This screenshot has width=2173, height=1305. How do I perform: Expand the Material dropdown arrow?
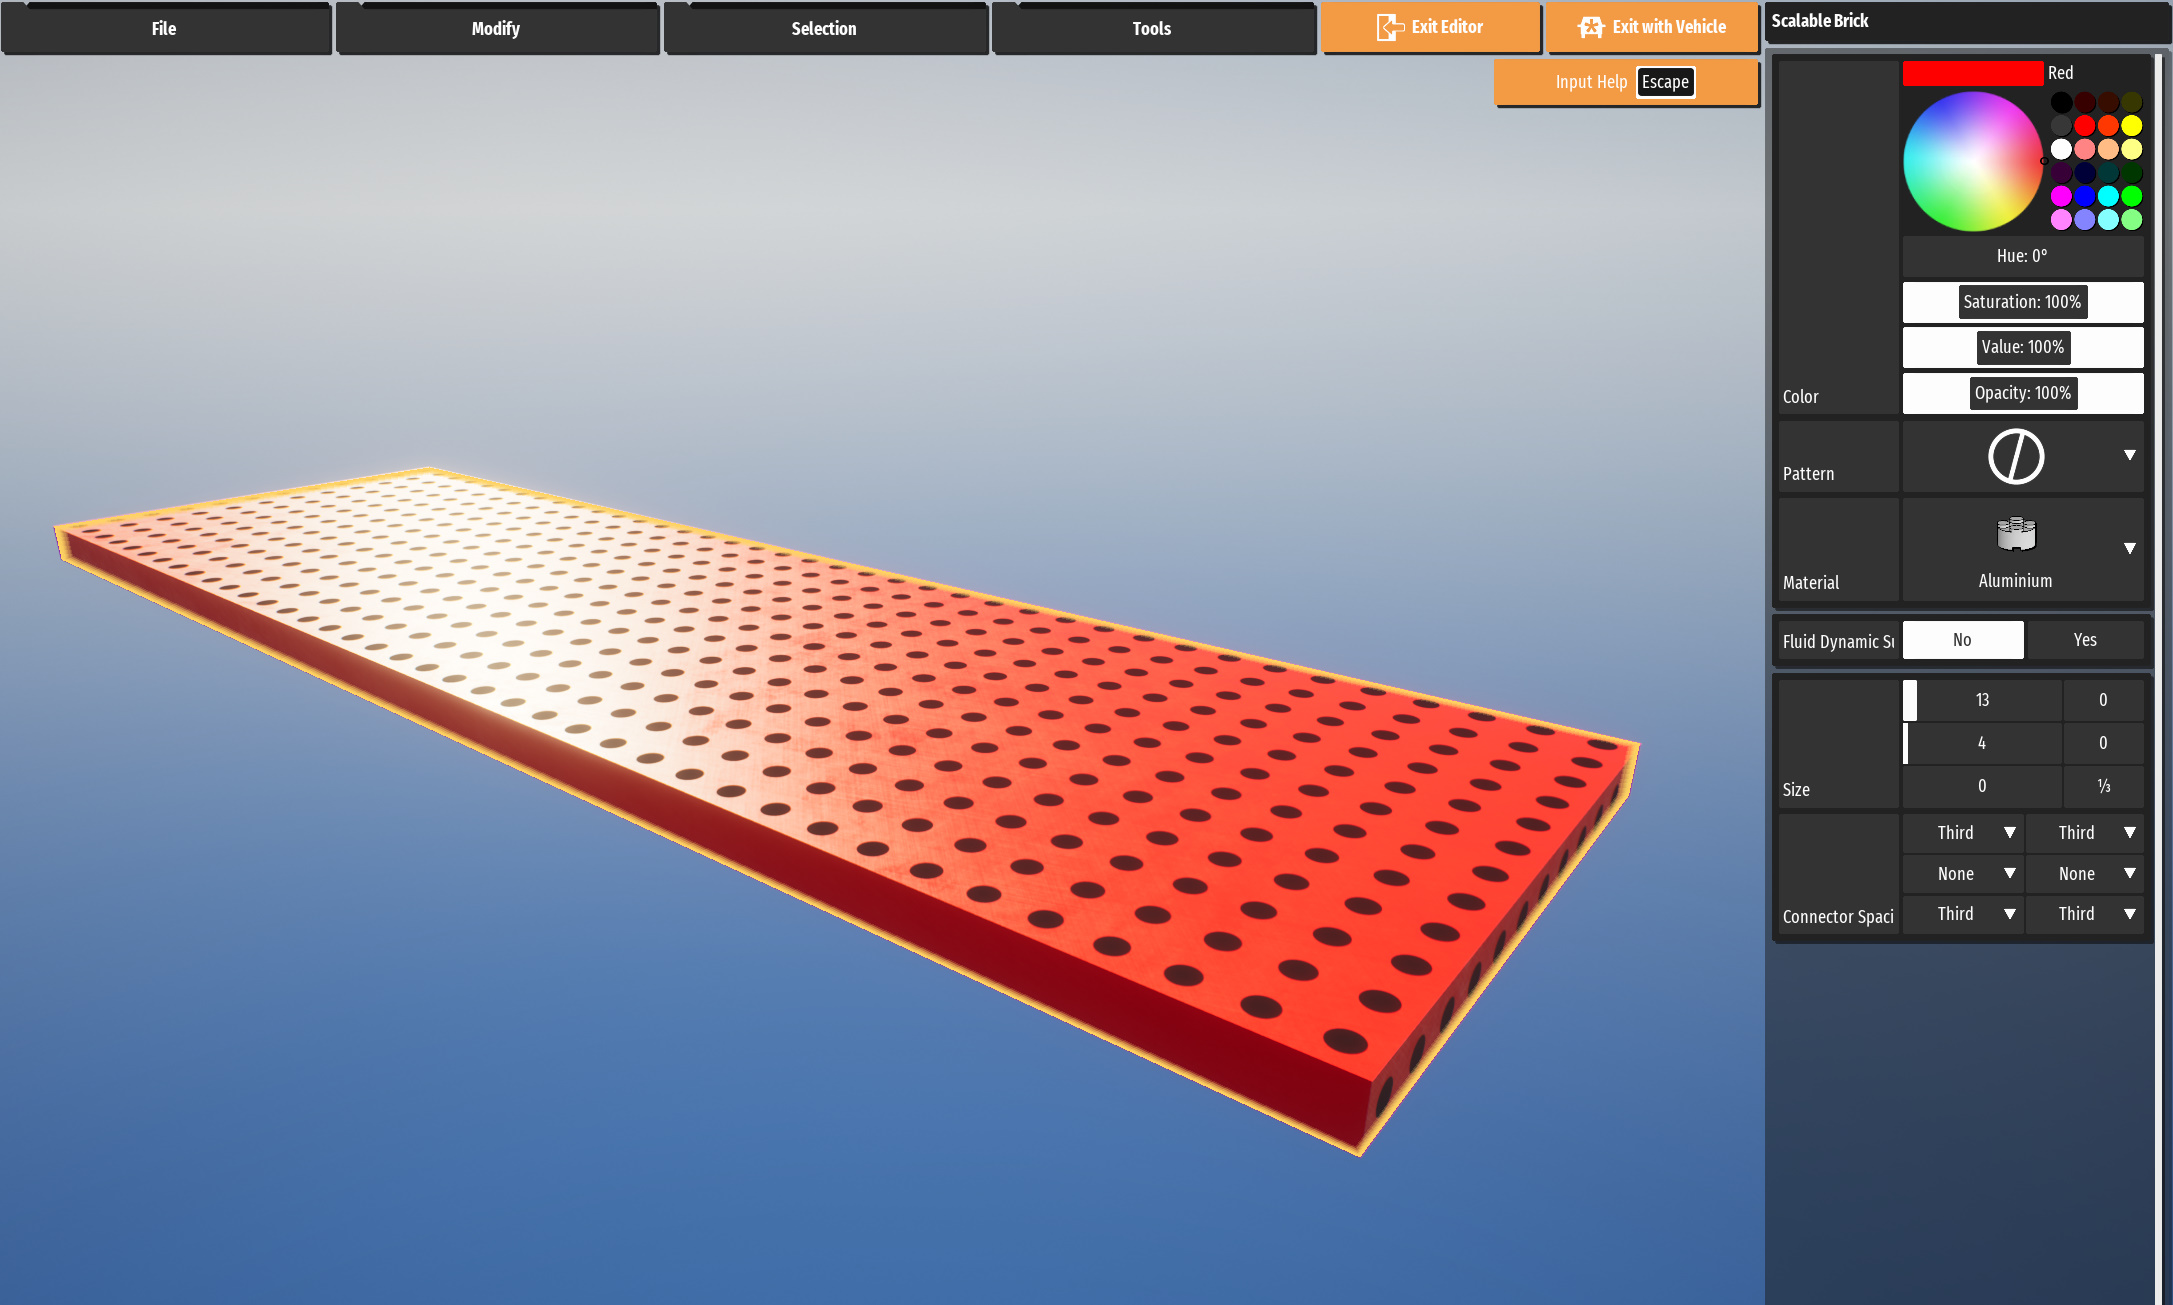click(x=2129, y=548)
